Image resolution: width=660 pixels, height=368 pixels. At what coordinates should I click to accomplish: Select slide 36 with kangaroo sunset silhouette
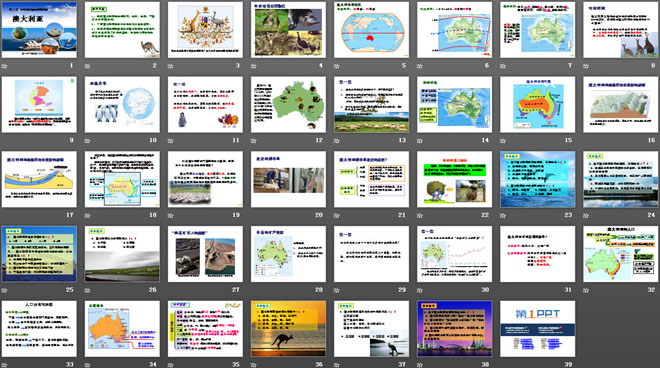(288, 329)
